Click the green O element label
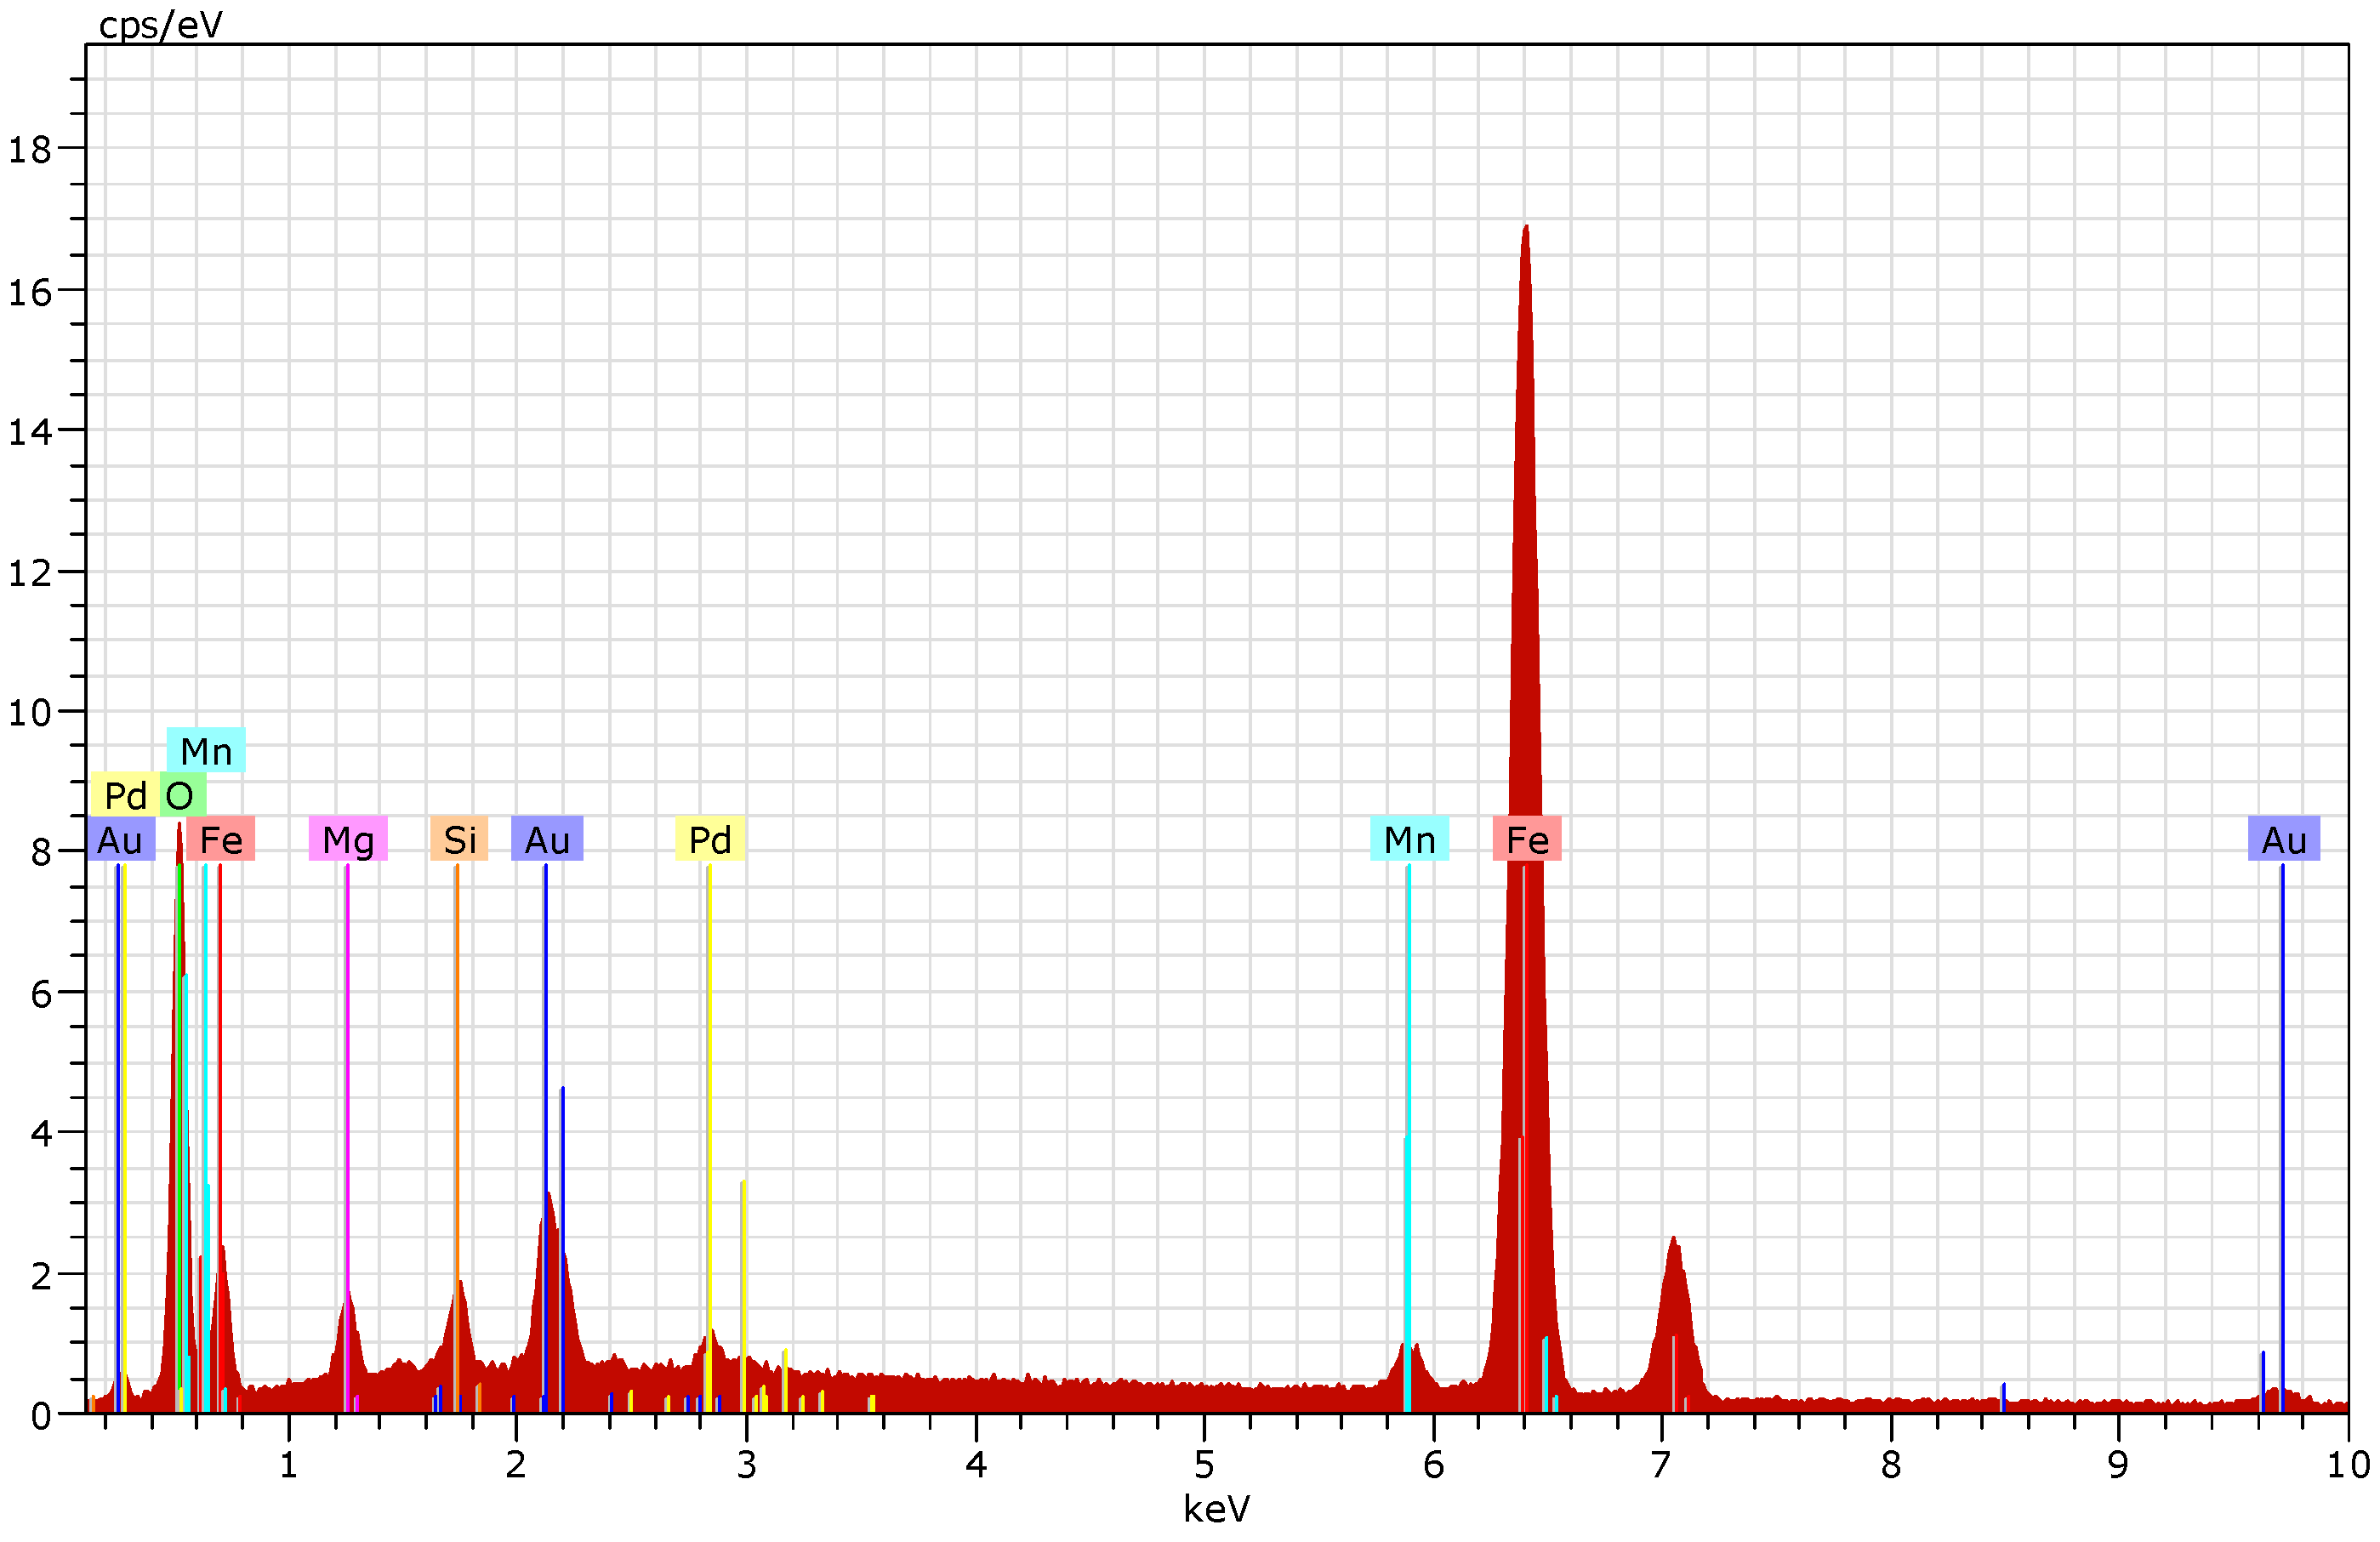 tap(180, 796)
